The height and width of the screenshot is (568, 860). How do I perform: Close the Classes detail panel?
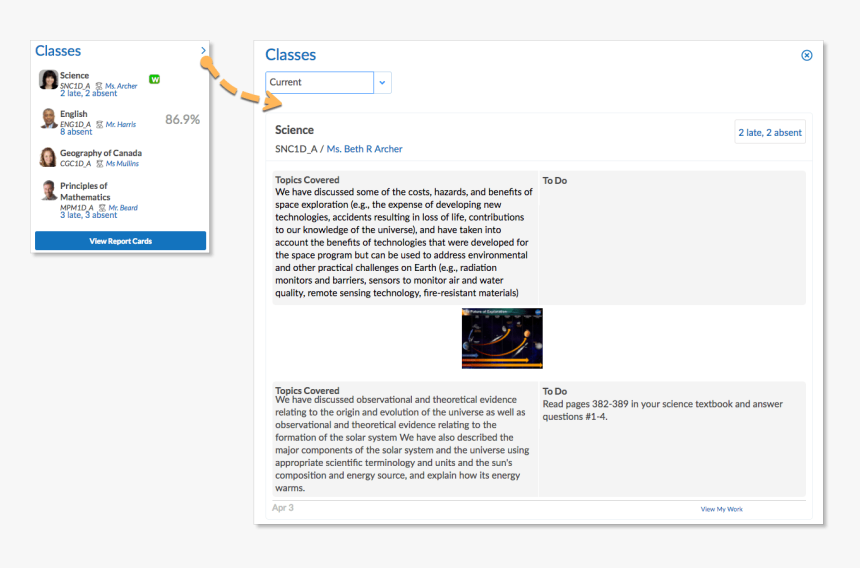point(807,55)
